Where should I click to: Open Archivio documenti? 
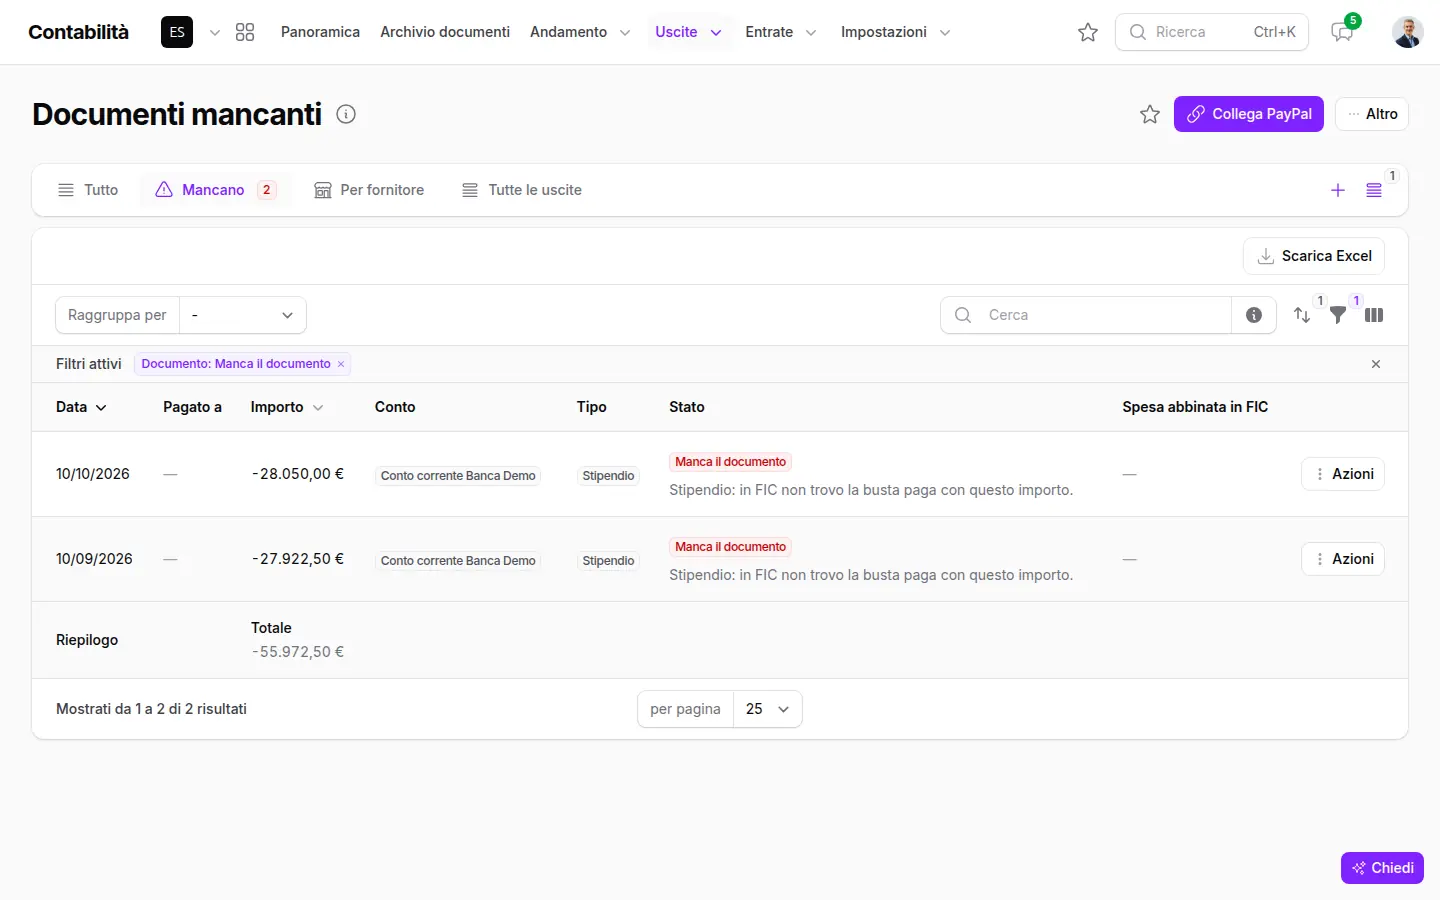(445, 32)
